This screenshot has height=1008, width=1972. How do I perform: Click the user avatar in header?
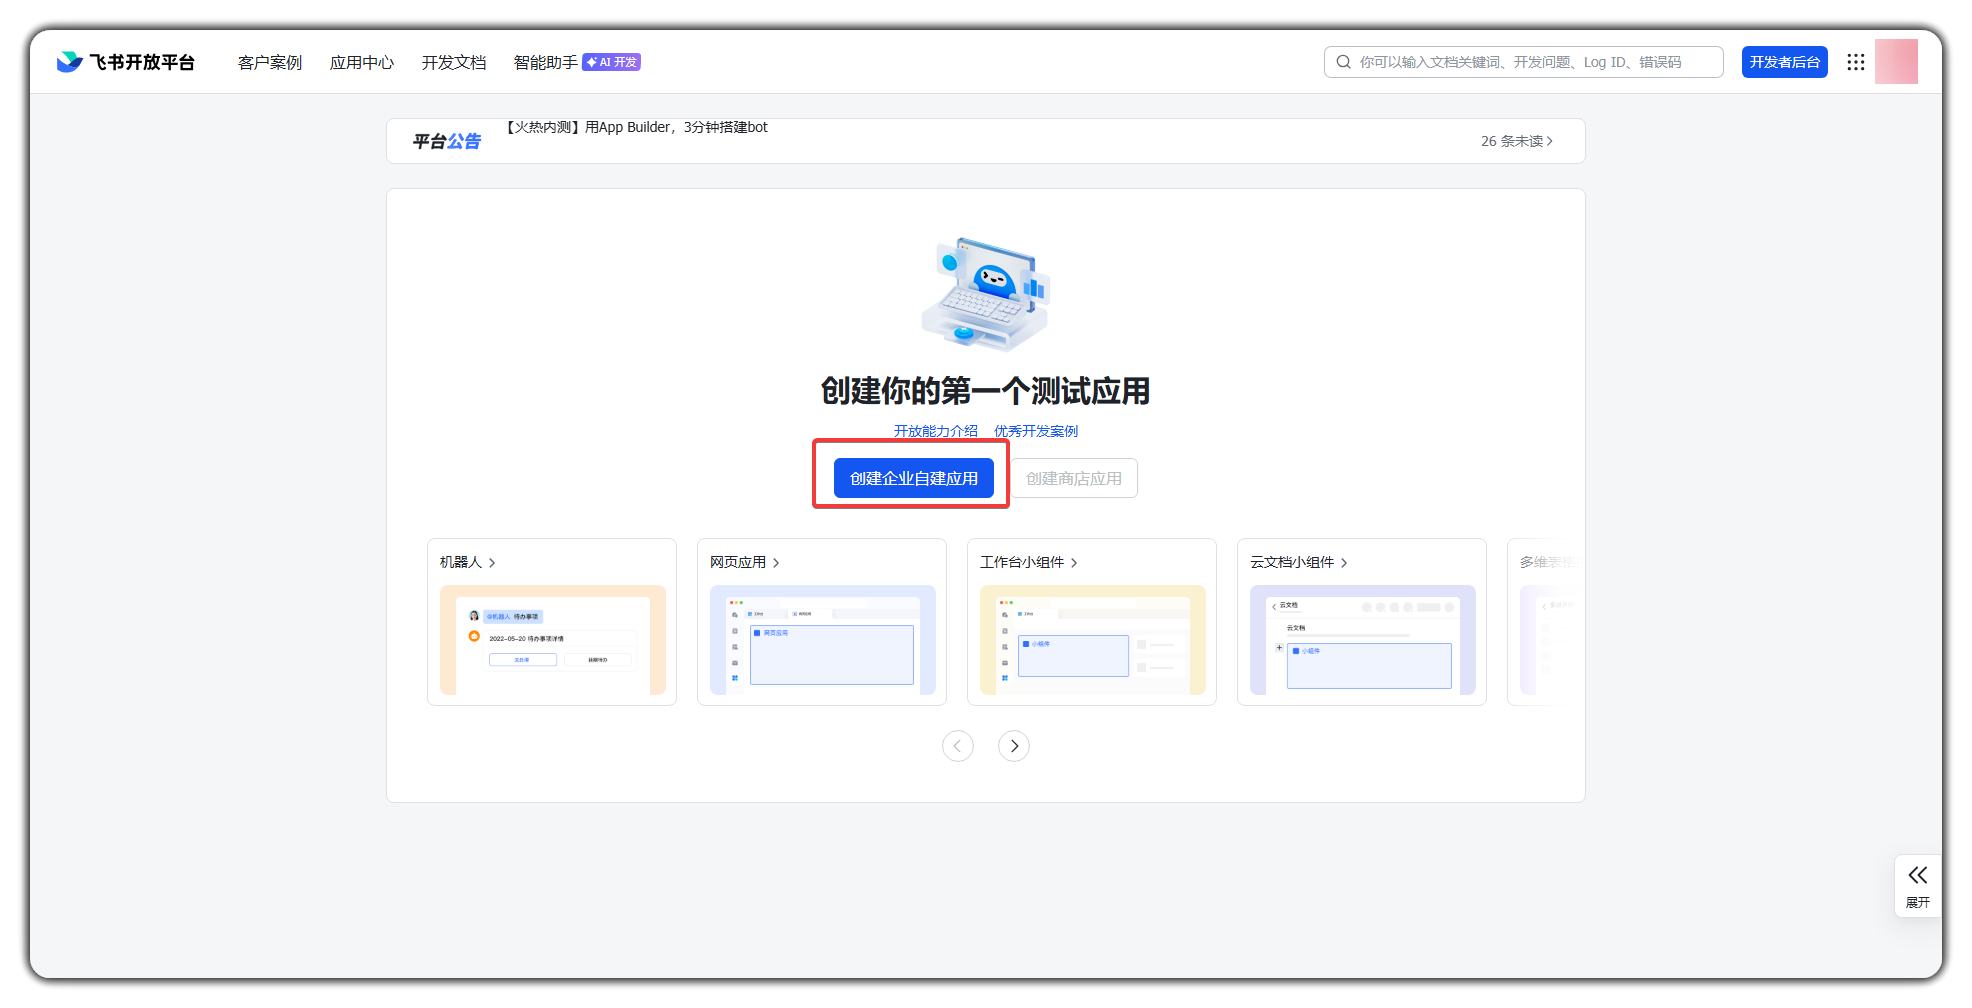tap(1895, 62)
